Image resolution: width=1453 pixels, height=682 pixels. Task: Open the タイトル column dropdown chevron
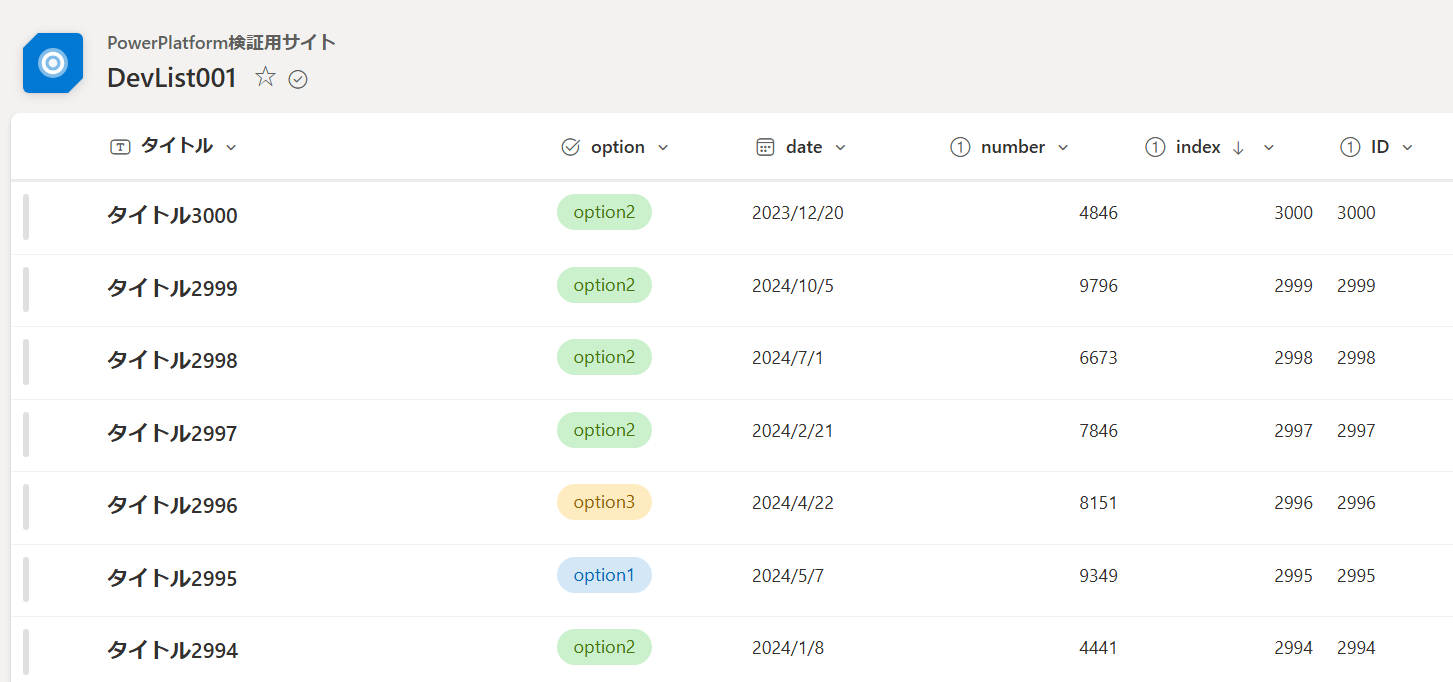pos(231,148)
